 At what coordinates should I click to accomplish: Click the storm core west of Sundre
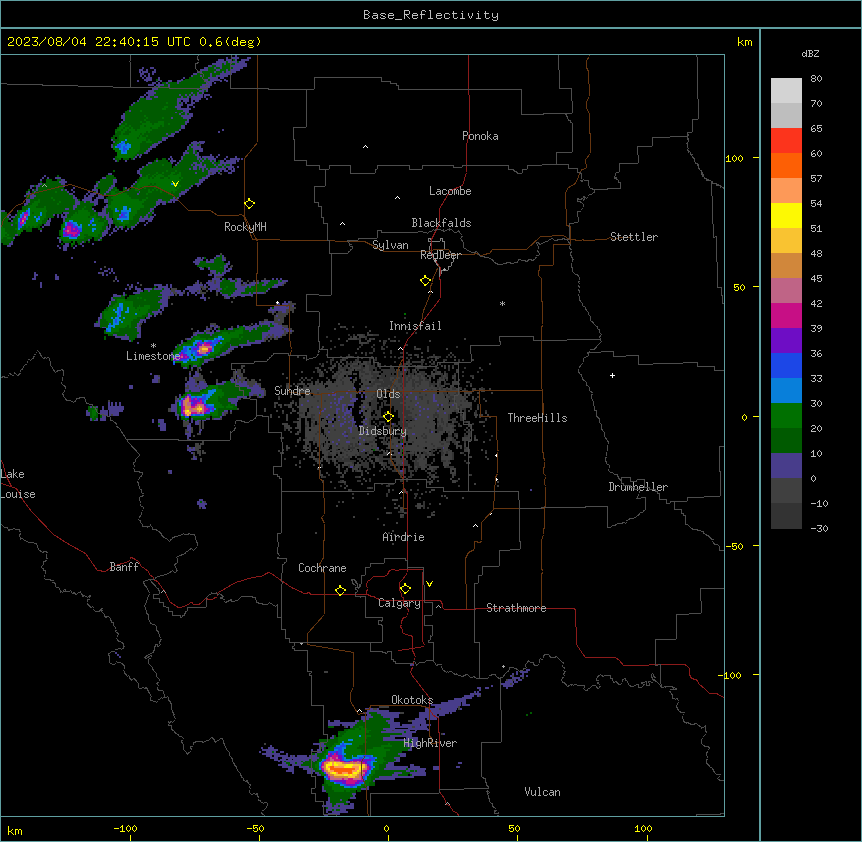coord(194,407)
